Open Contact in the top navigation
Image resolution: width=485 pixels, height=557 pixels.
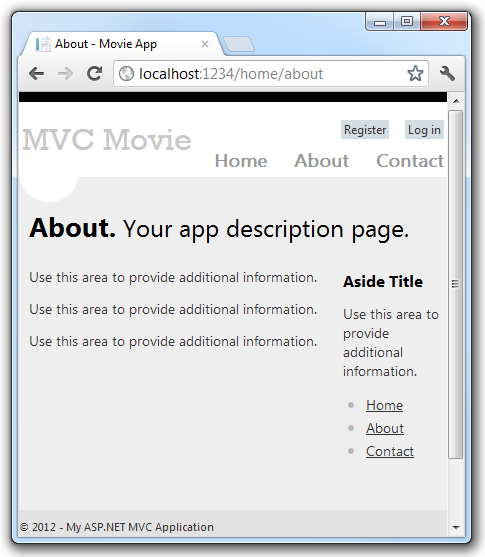410,161
